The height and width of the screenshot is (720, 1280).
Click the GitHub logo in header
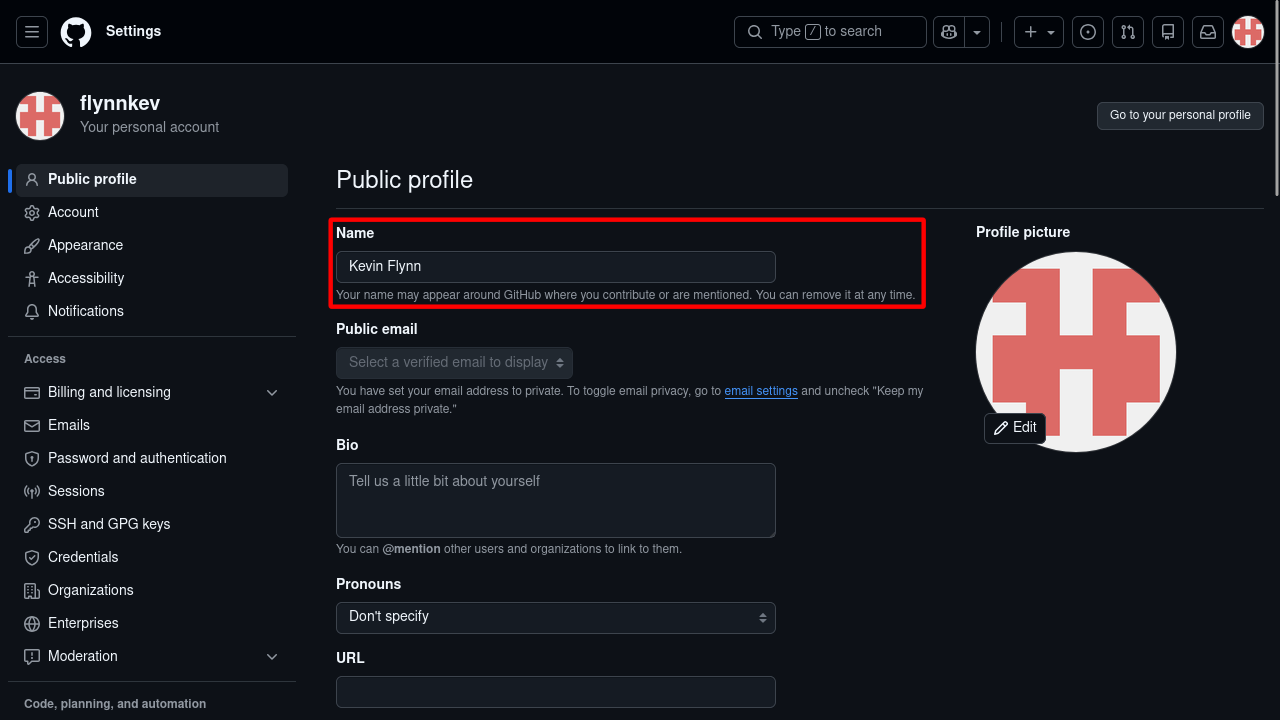pos(76,32)
